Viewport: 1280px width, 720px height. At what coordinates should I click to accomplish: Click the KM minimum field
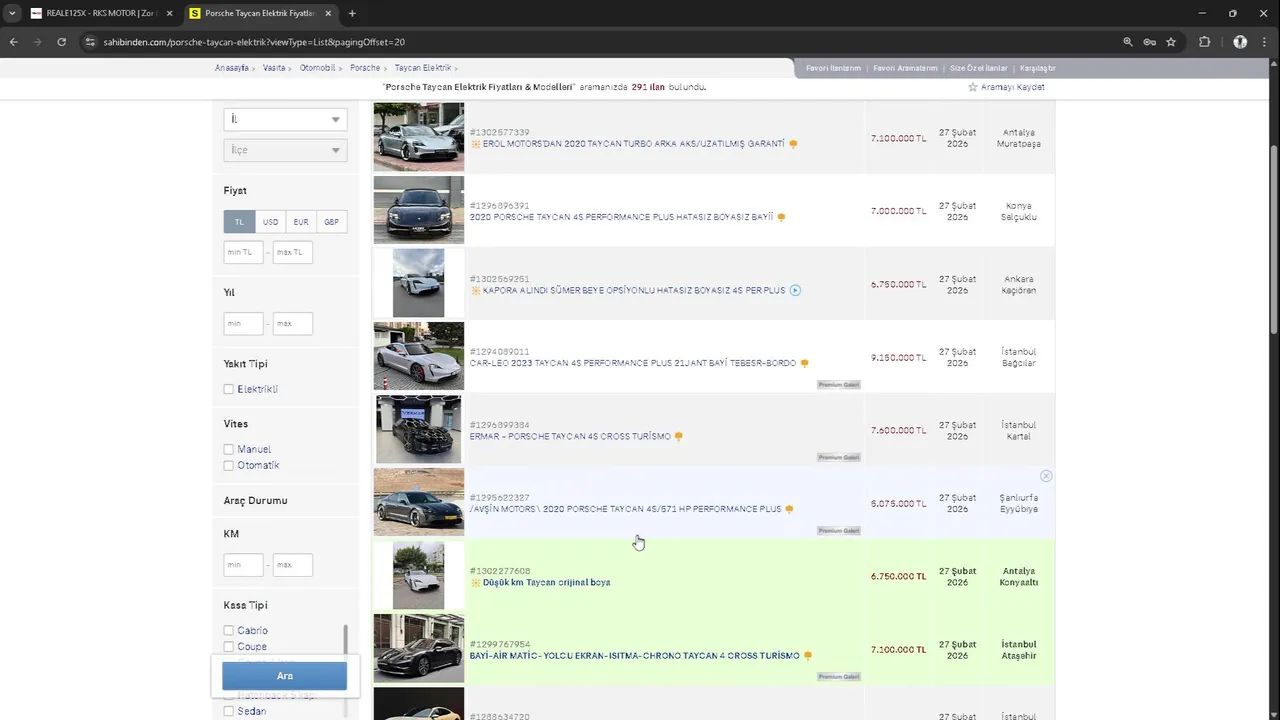tap(243, 565)
